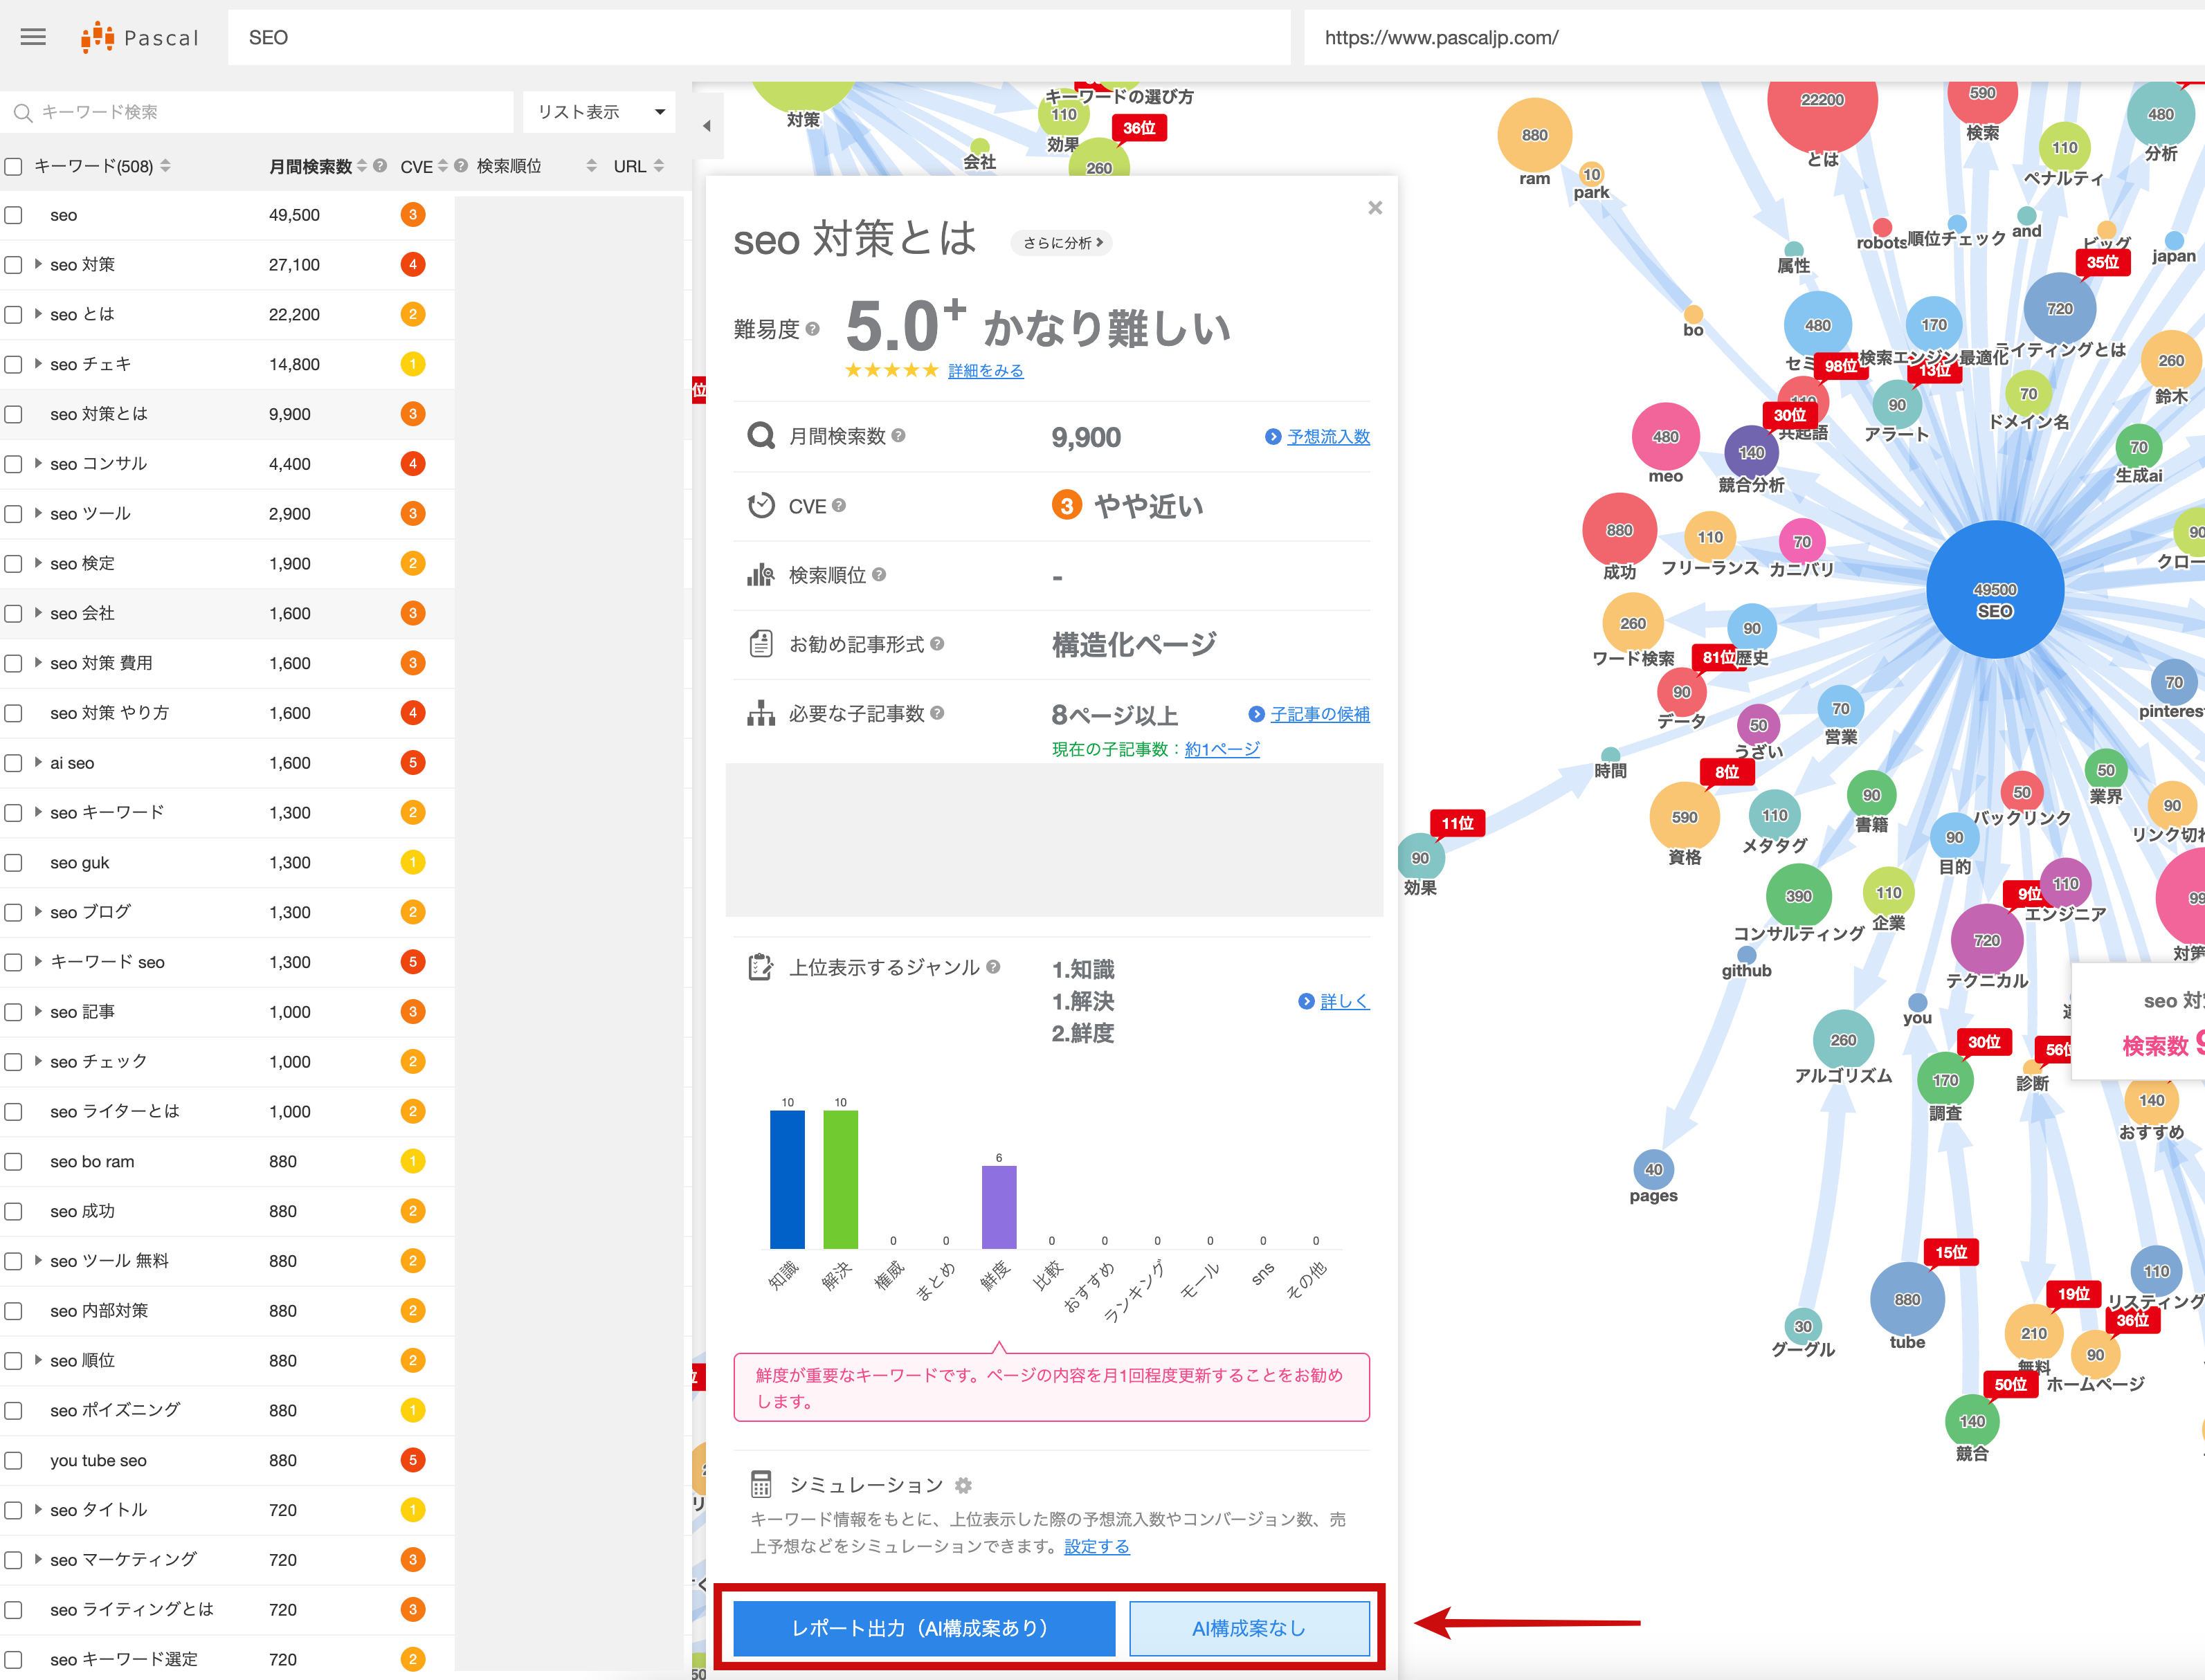
Task: Click the SEO keyword field at top
Action: point(759,38)
